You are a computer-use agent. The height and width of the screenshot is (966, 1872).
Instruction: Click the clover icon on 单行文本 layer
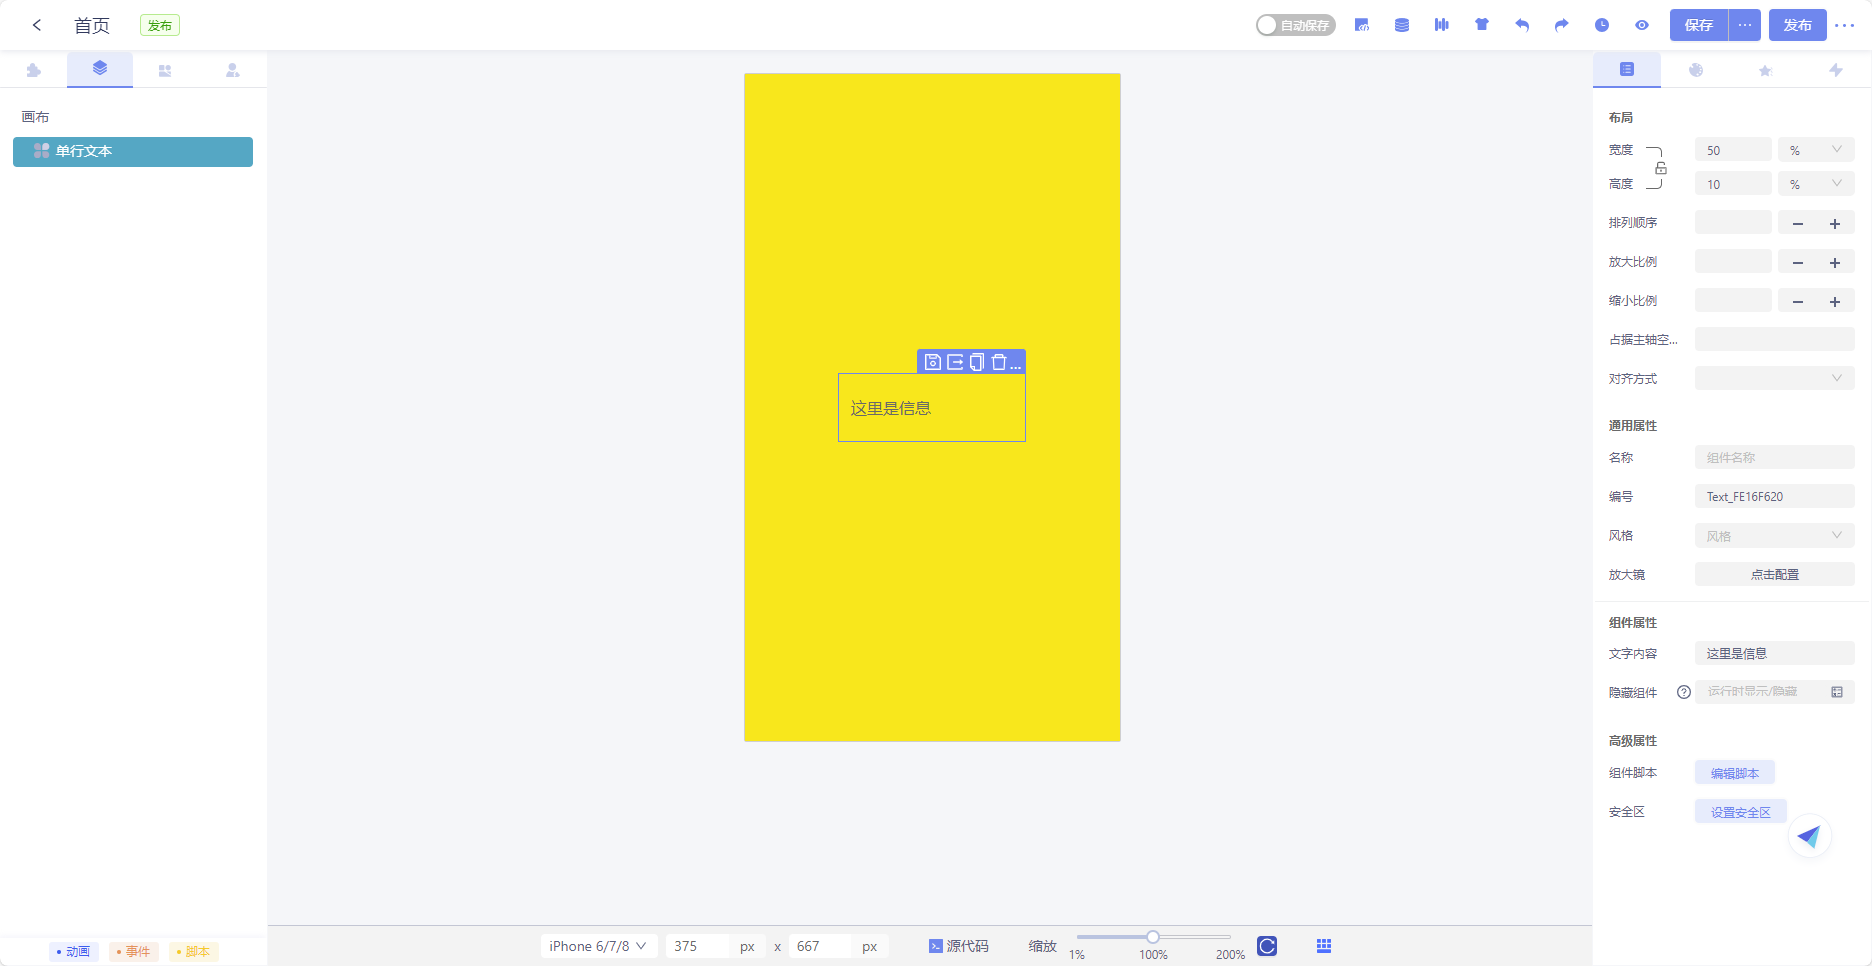point(42,151)
